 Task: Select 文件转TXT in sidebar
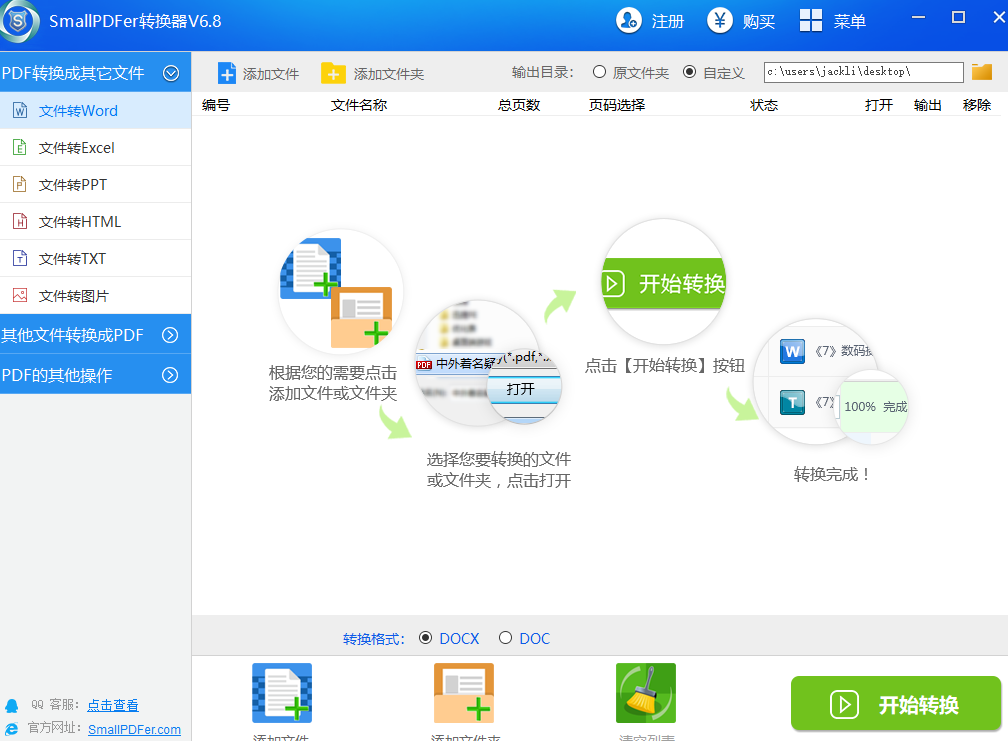coord(95,258)
